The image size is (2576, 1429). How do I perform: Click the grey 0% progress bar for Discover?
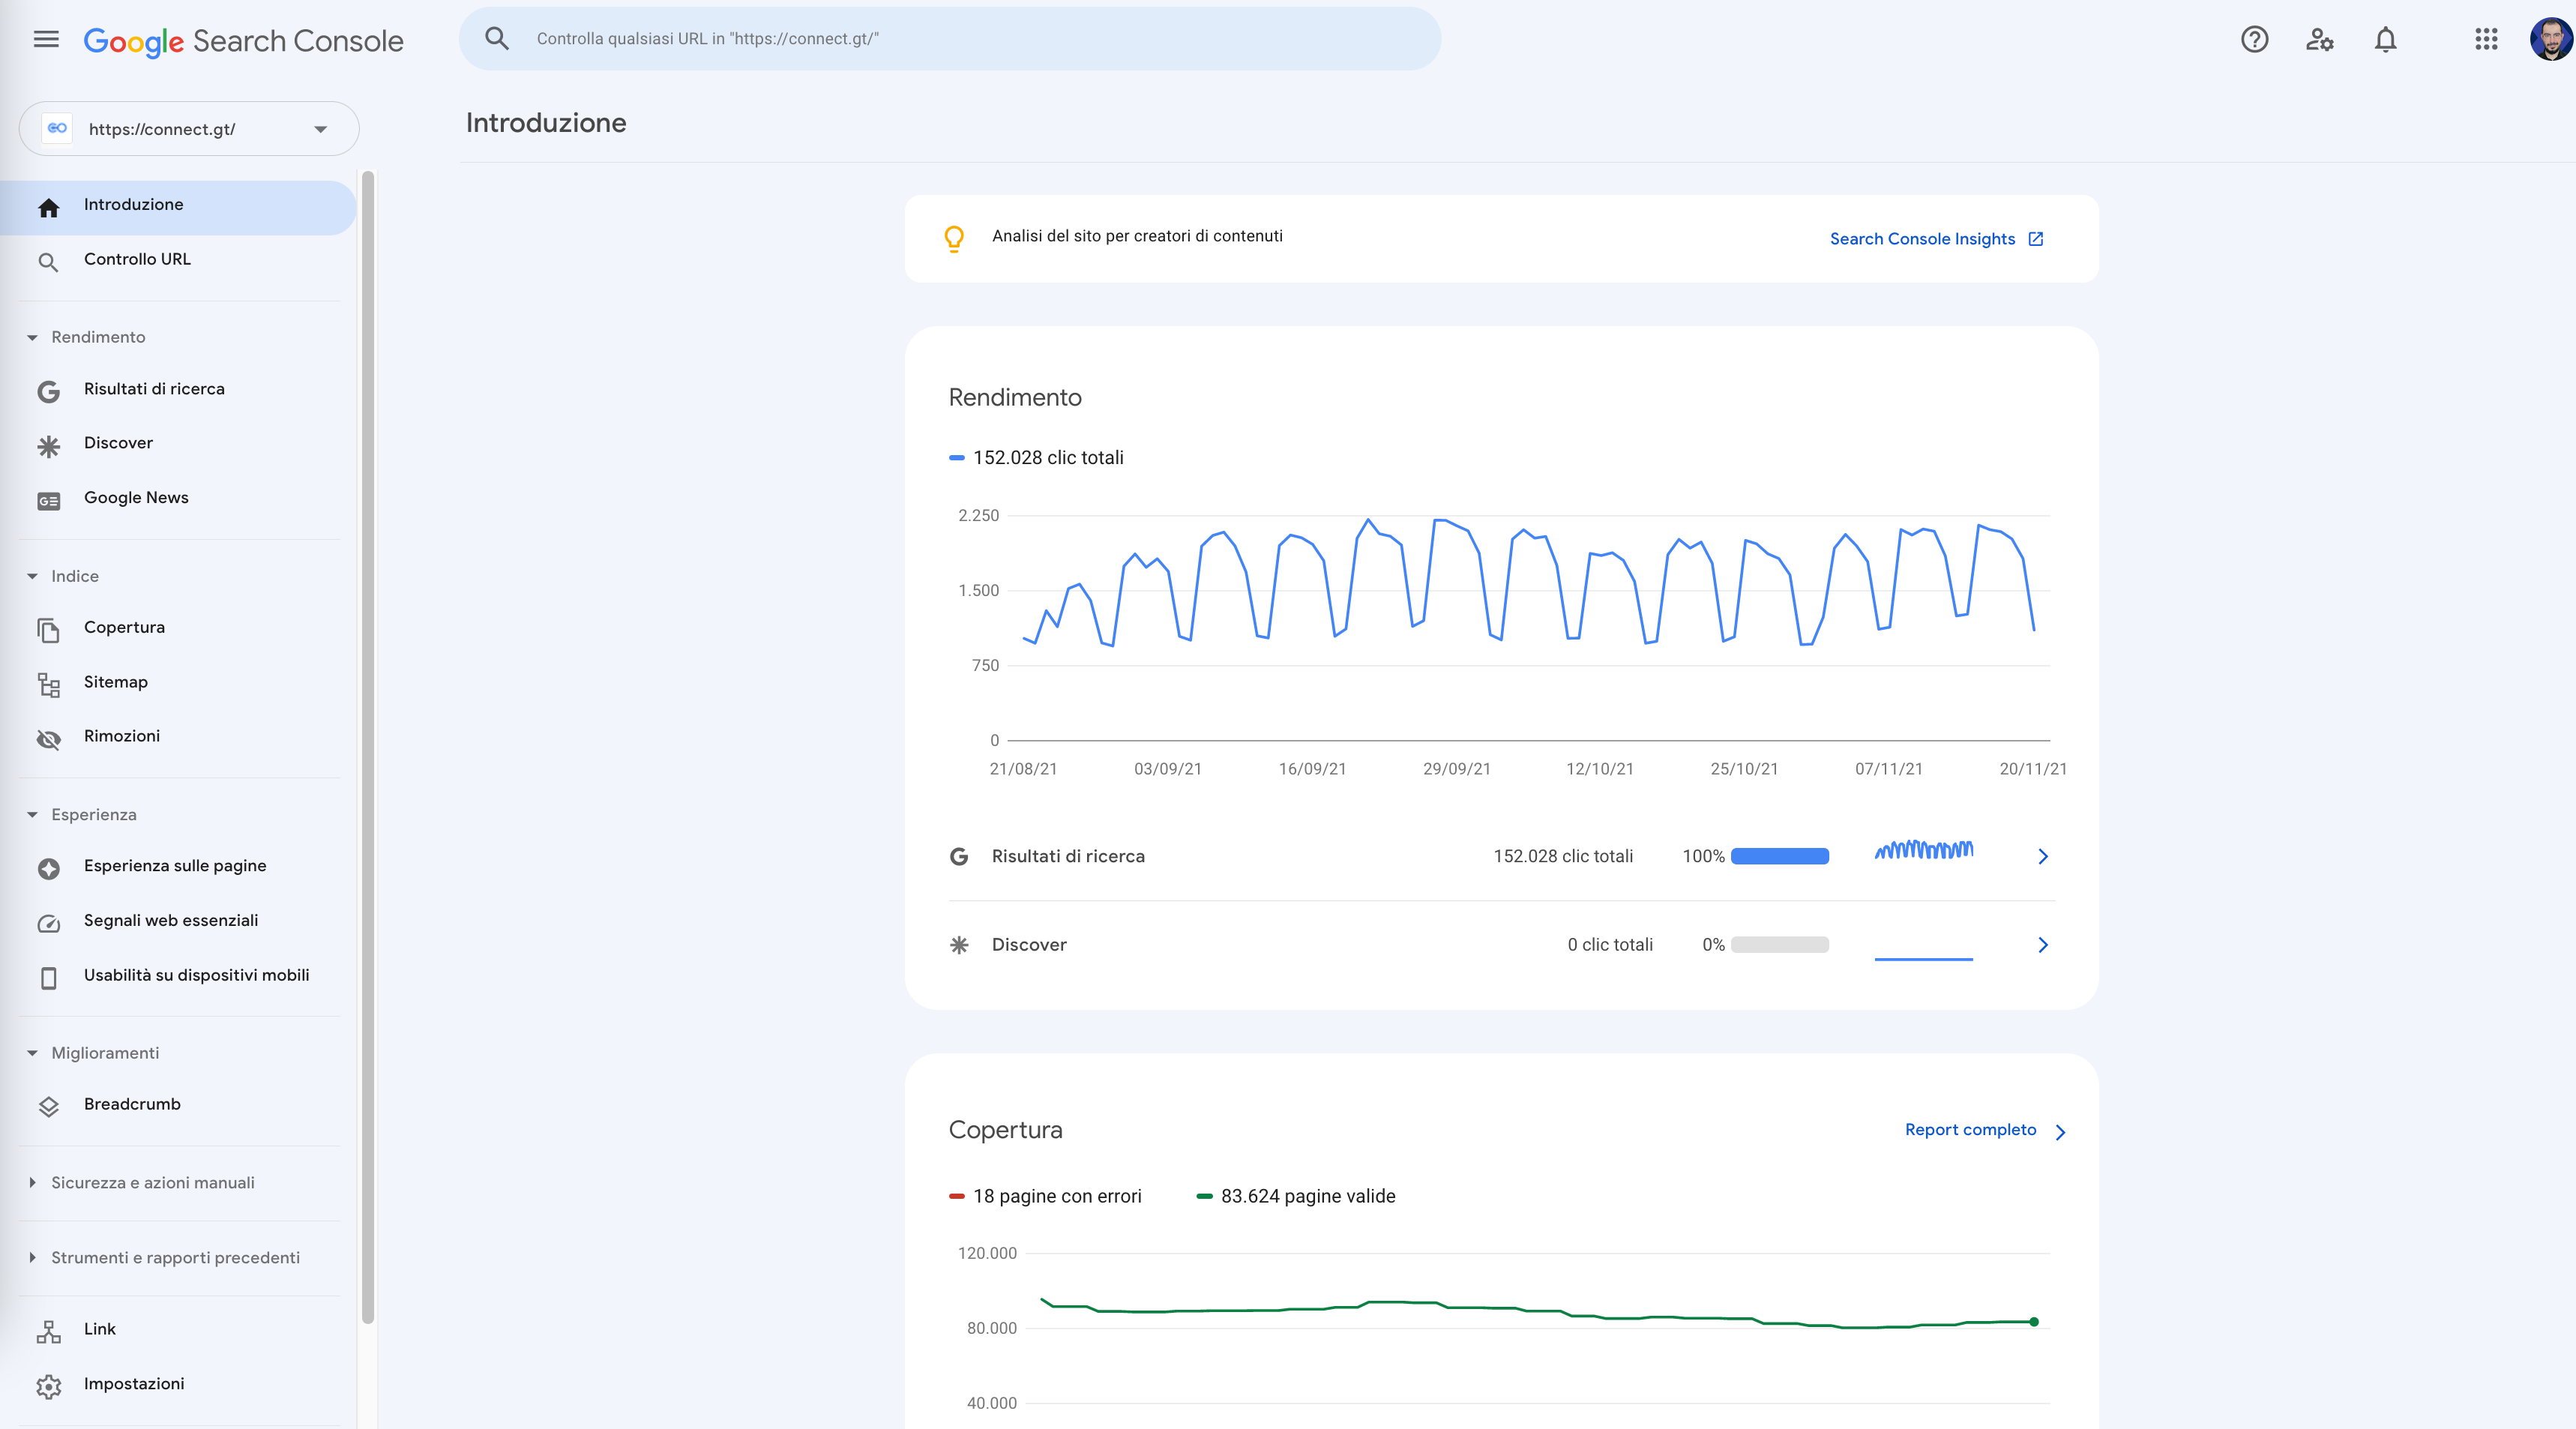(x=1780, y=945)
